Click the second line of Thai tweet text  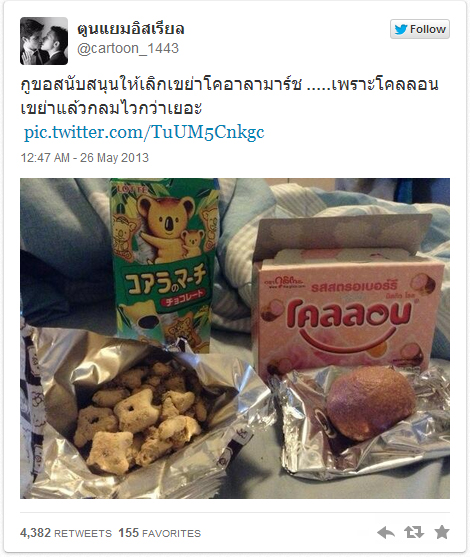click(x=111, y=108)
